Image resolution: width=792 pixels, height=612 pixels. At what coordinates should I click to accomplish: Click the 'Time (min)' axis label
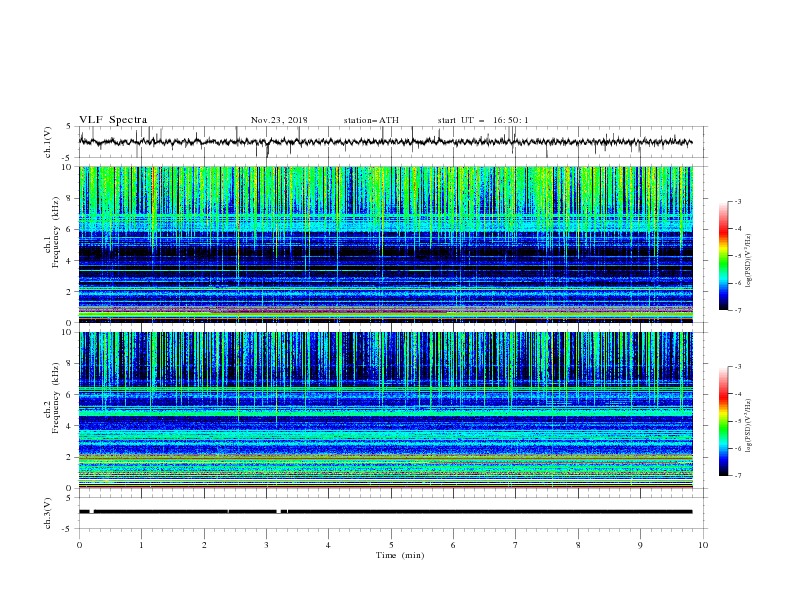(400, 555)
